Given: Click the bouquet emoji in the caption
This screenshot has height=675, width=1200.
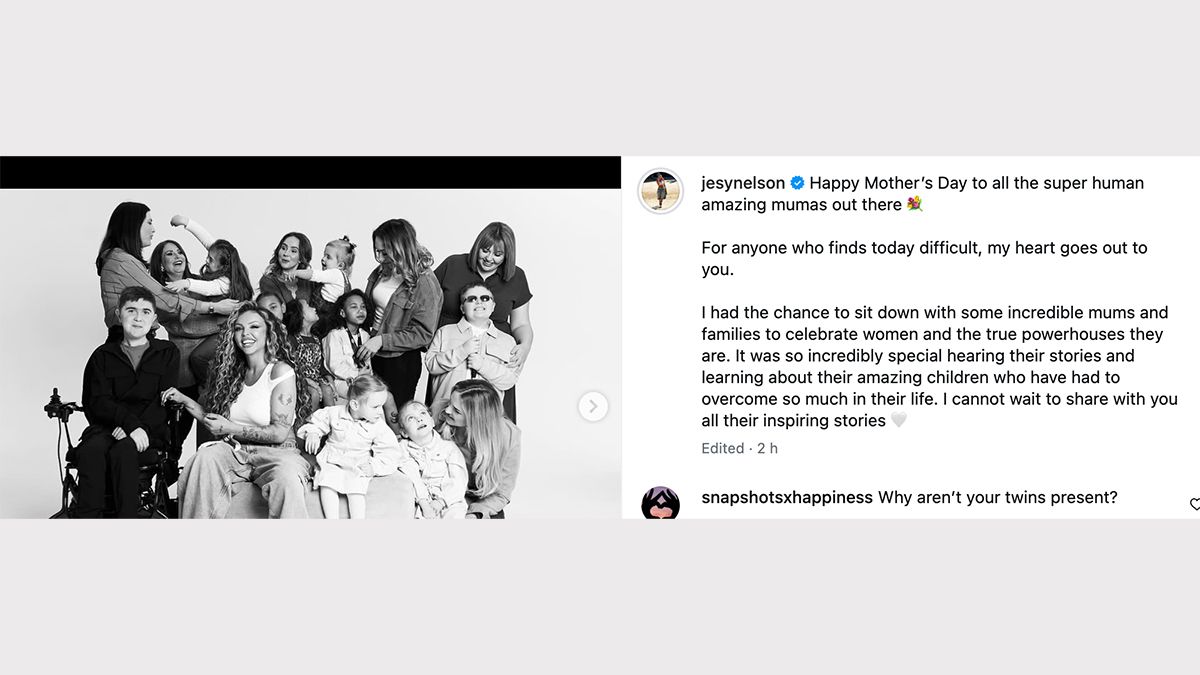Looking at the screenshot, I should click(x=914, y=204).
